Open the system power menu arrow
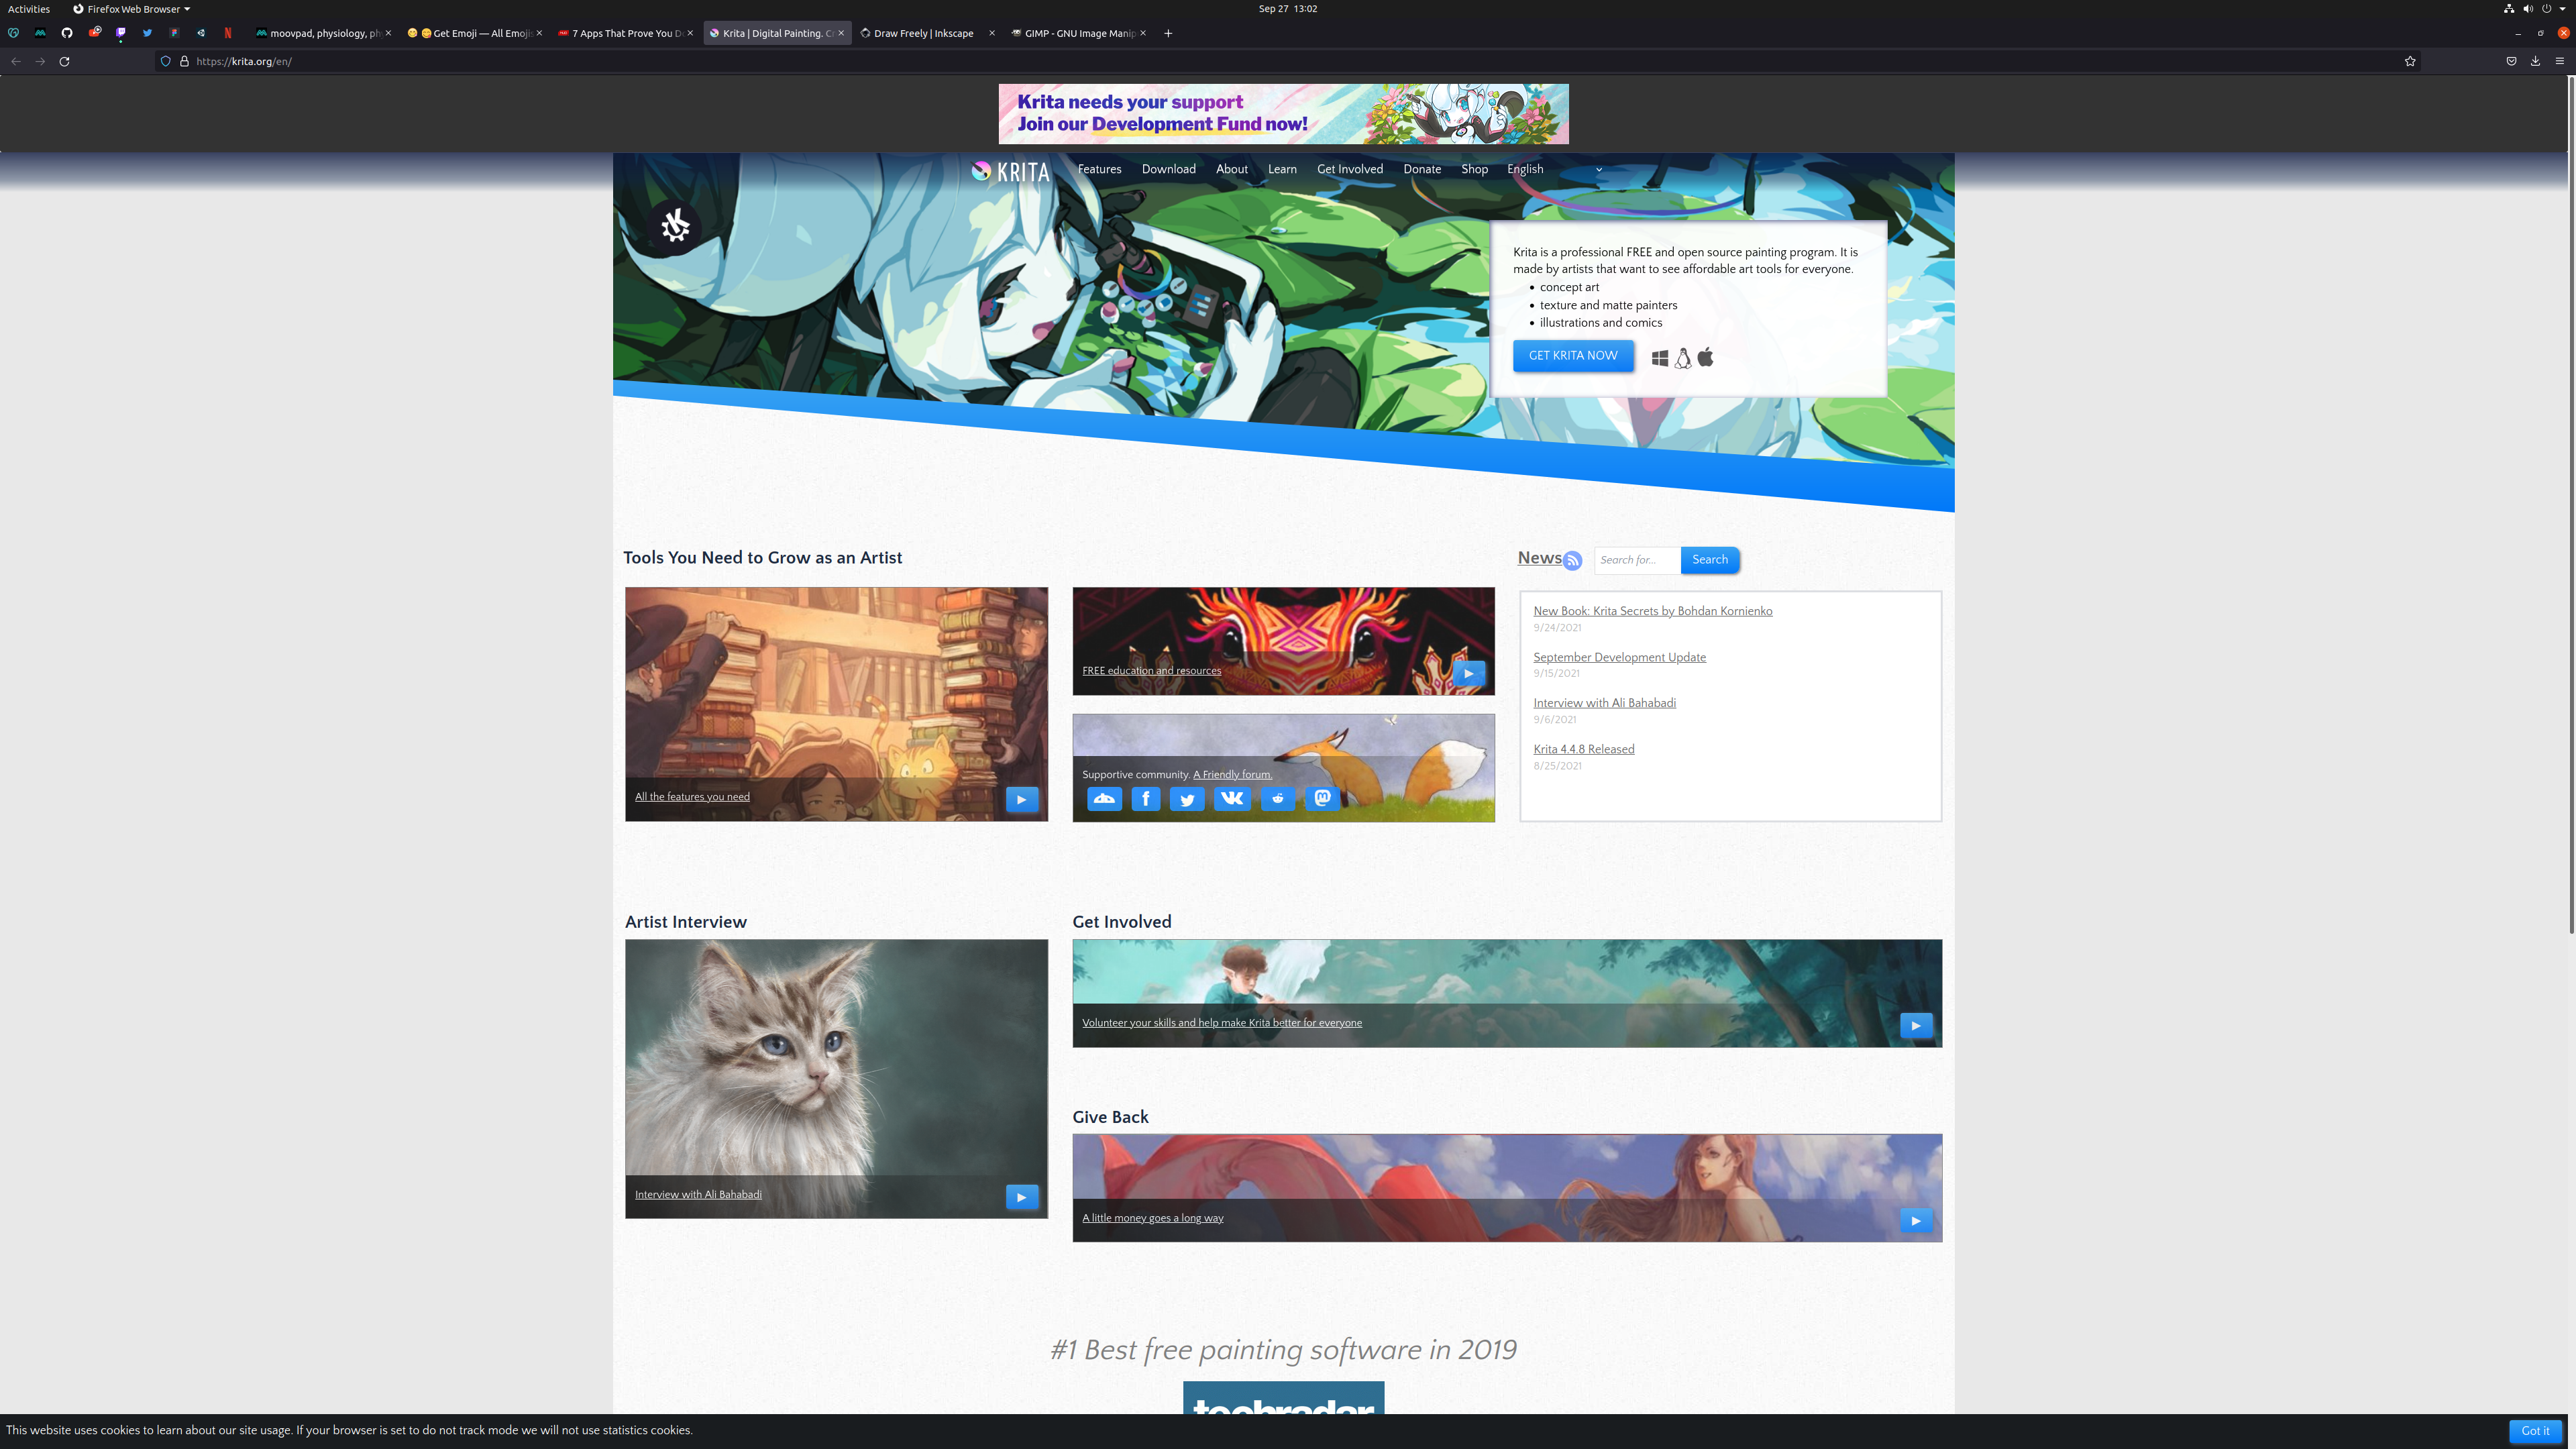Image resolution: width=2576 pixels, height=1449 pixels. click(x=2562, y=9)
